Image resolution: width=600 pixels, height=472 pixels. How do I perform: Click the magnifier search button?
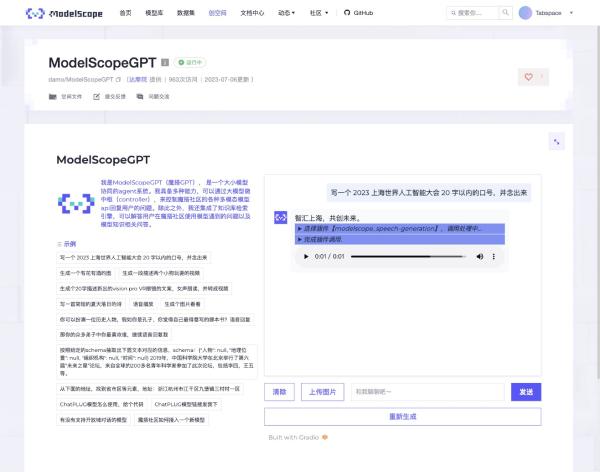click(x=505, y=13)
